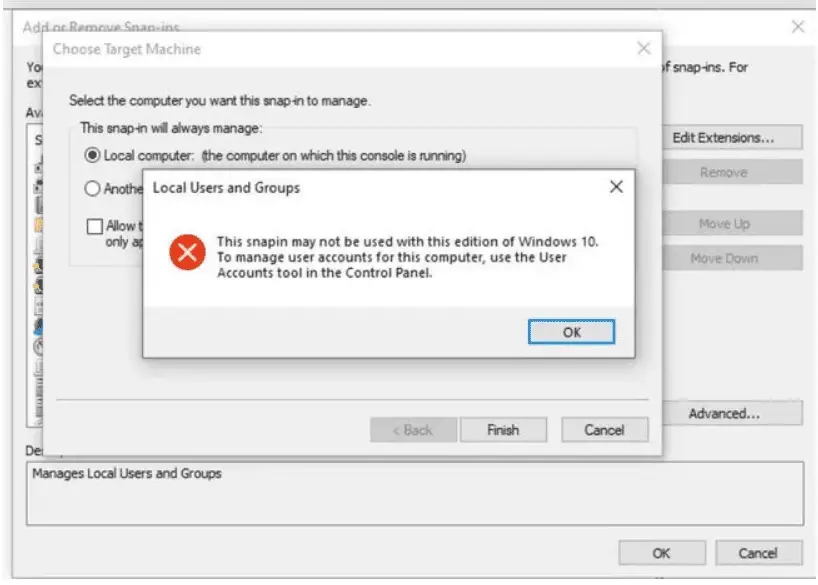Viewport: 818px width, 585px height.
Task: Cancel the Choose Target Machine wizard
Action: [x=605, y=430]
